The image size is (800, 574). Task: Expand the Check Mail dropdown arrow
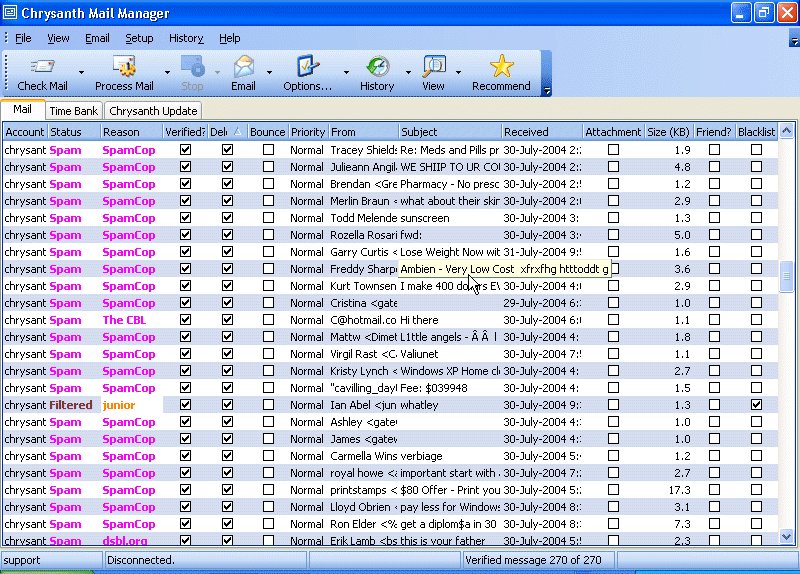pyautogui.click(x=81, y=73)
